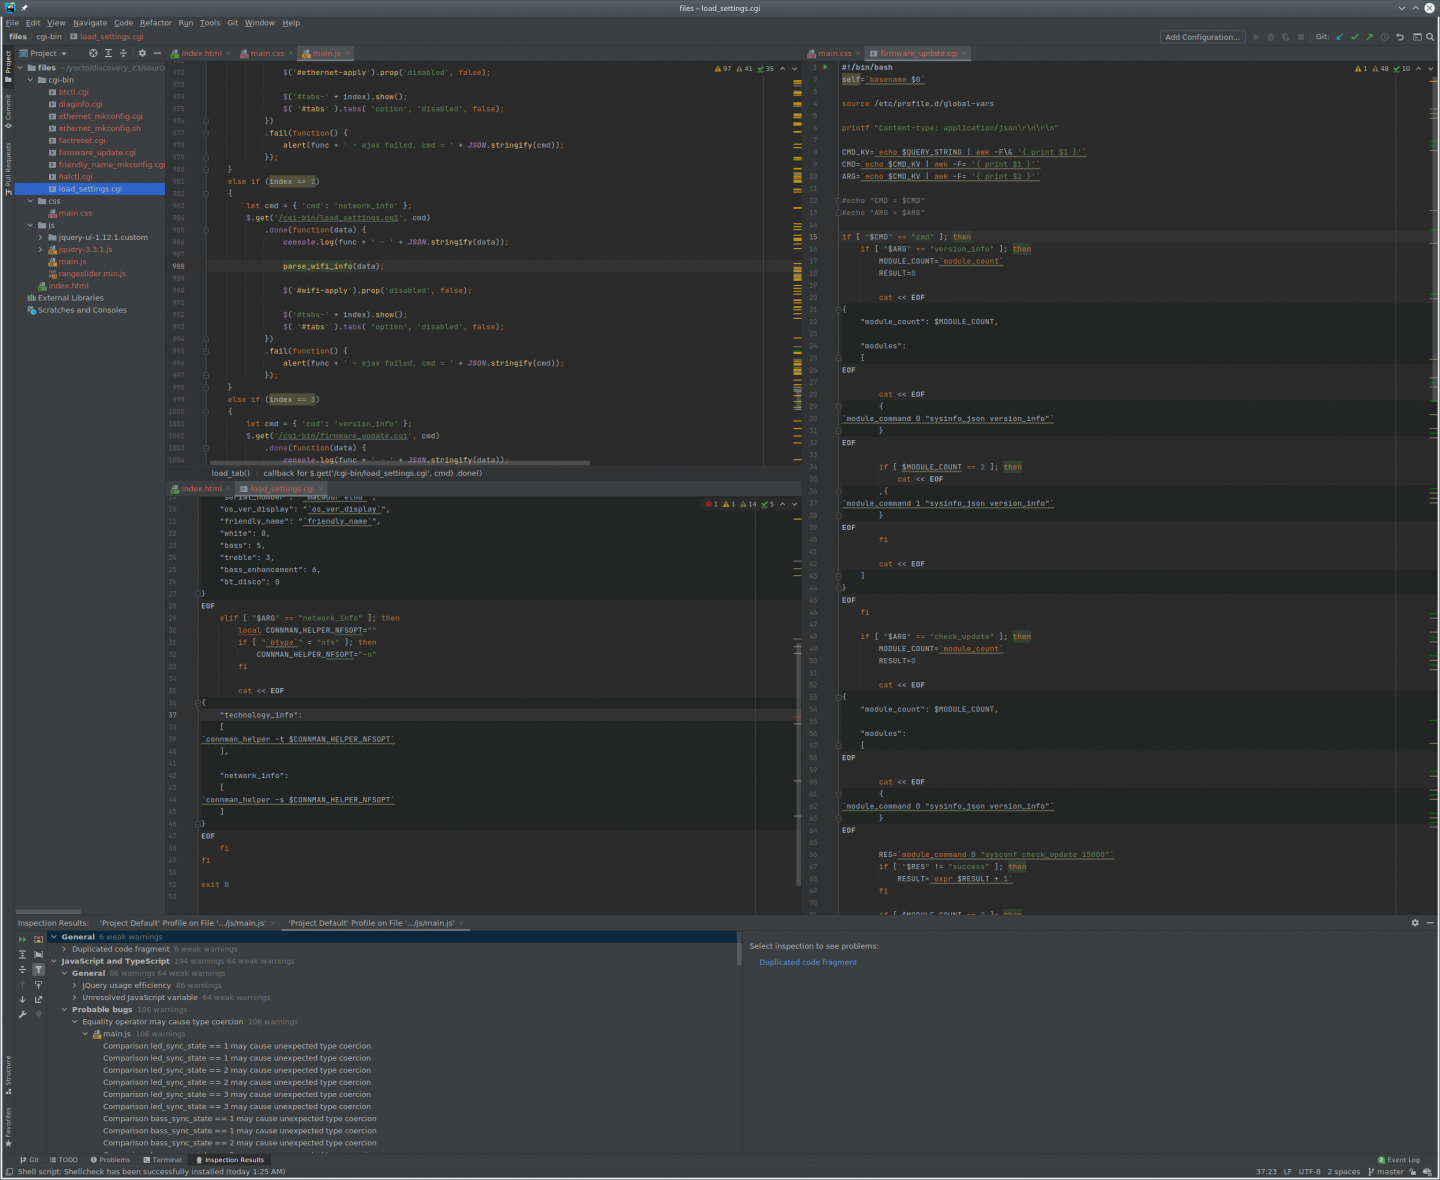The height and width of the screenshot is (1180, 1440).
Task: Select External Libraries in project tree
Action: (70, 298)
